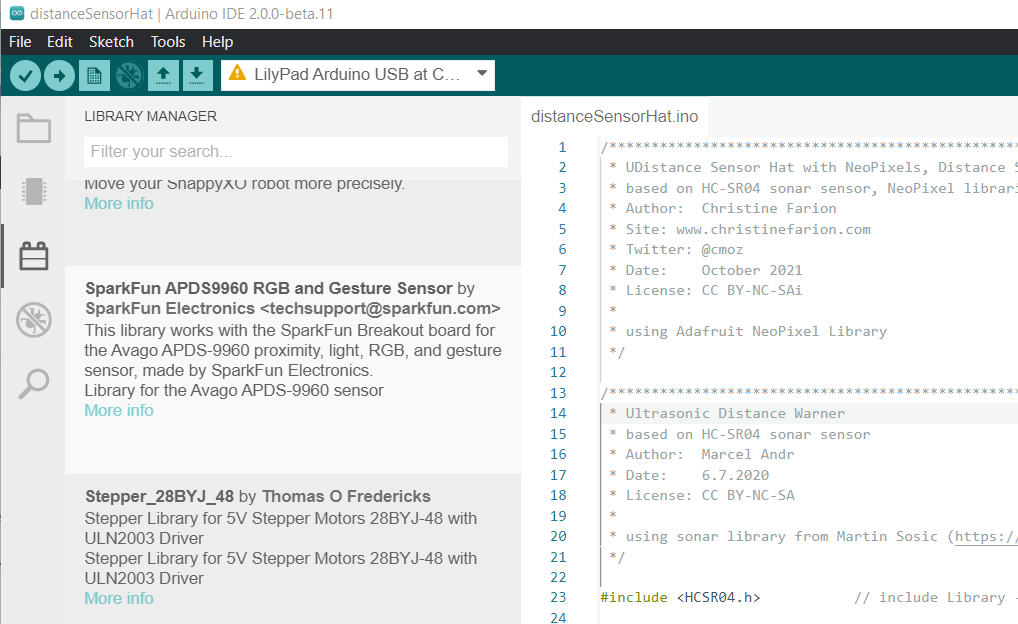This screenshot has width=1018, height=624.
Task: Open More info for SparkFun APDS9960 library
Action: [x=119, y=410]
